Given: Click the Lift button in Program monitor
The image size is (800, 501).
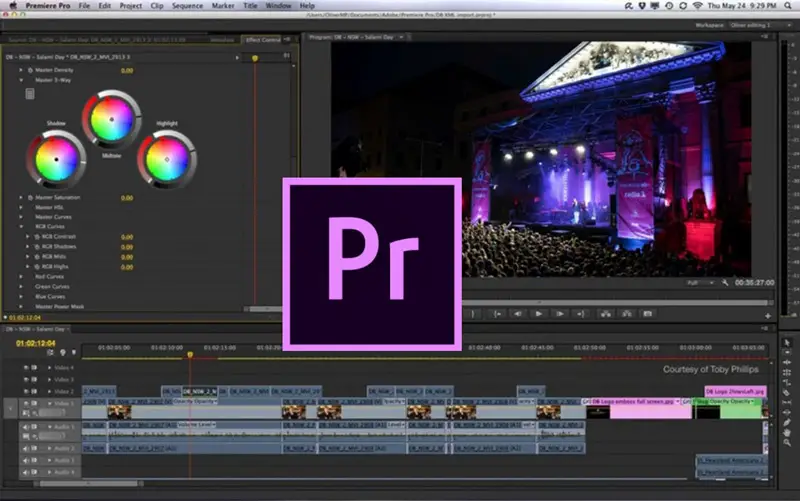Looking at the screenshot, I should (x=604, y=313).
